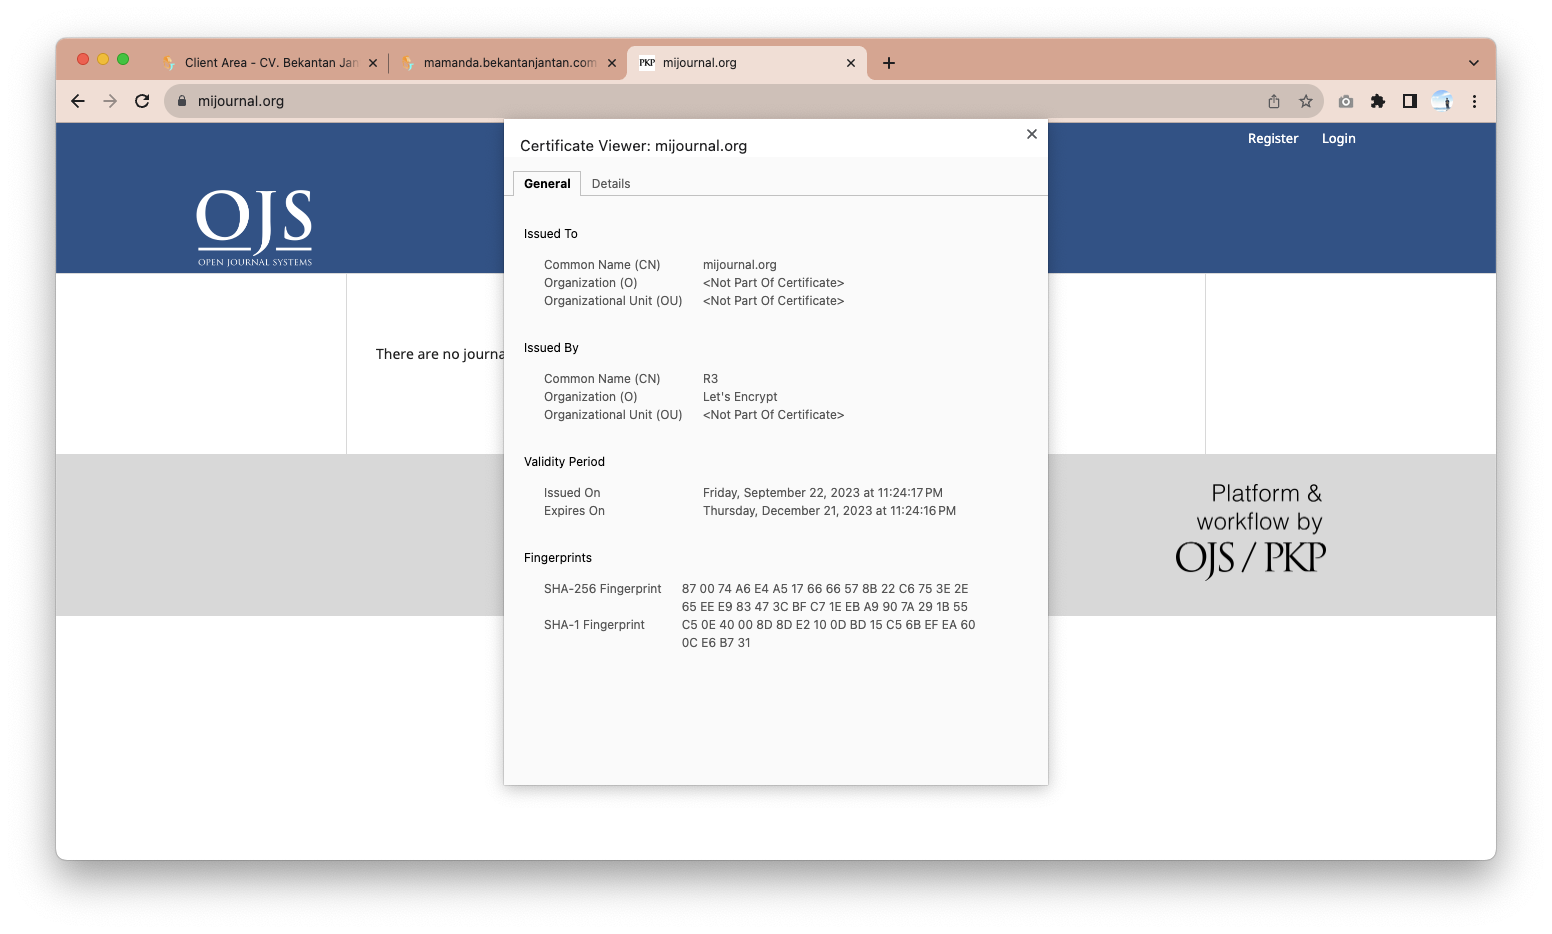Open a new tab with plus button
1552x934 pixels.
pyautogui.click(x=889, y=63)
